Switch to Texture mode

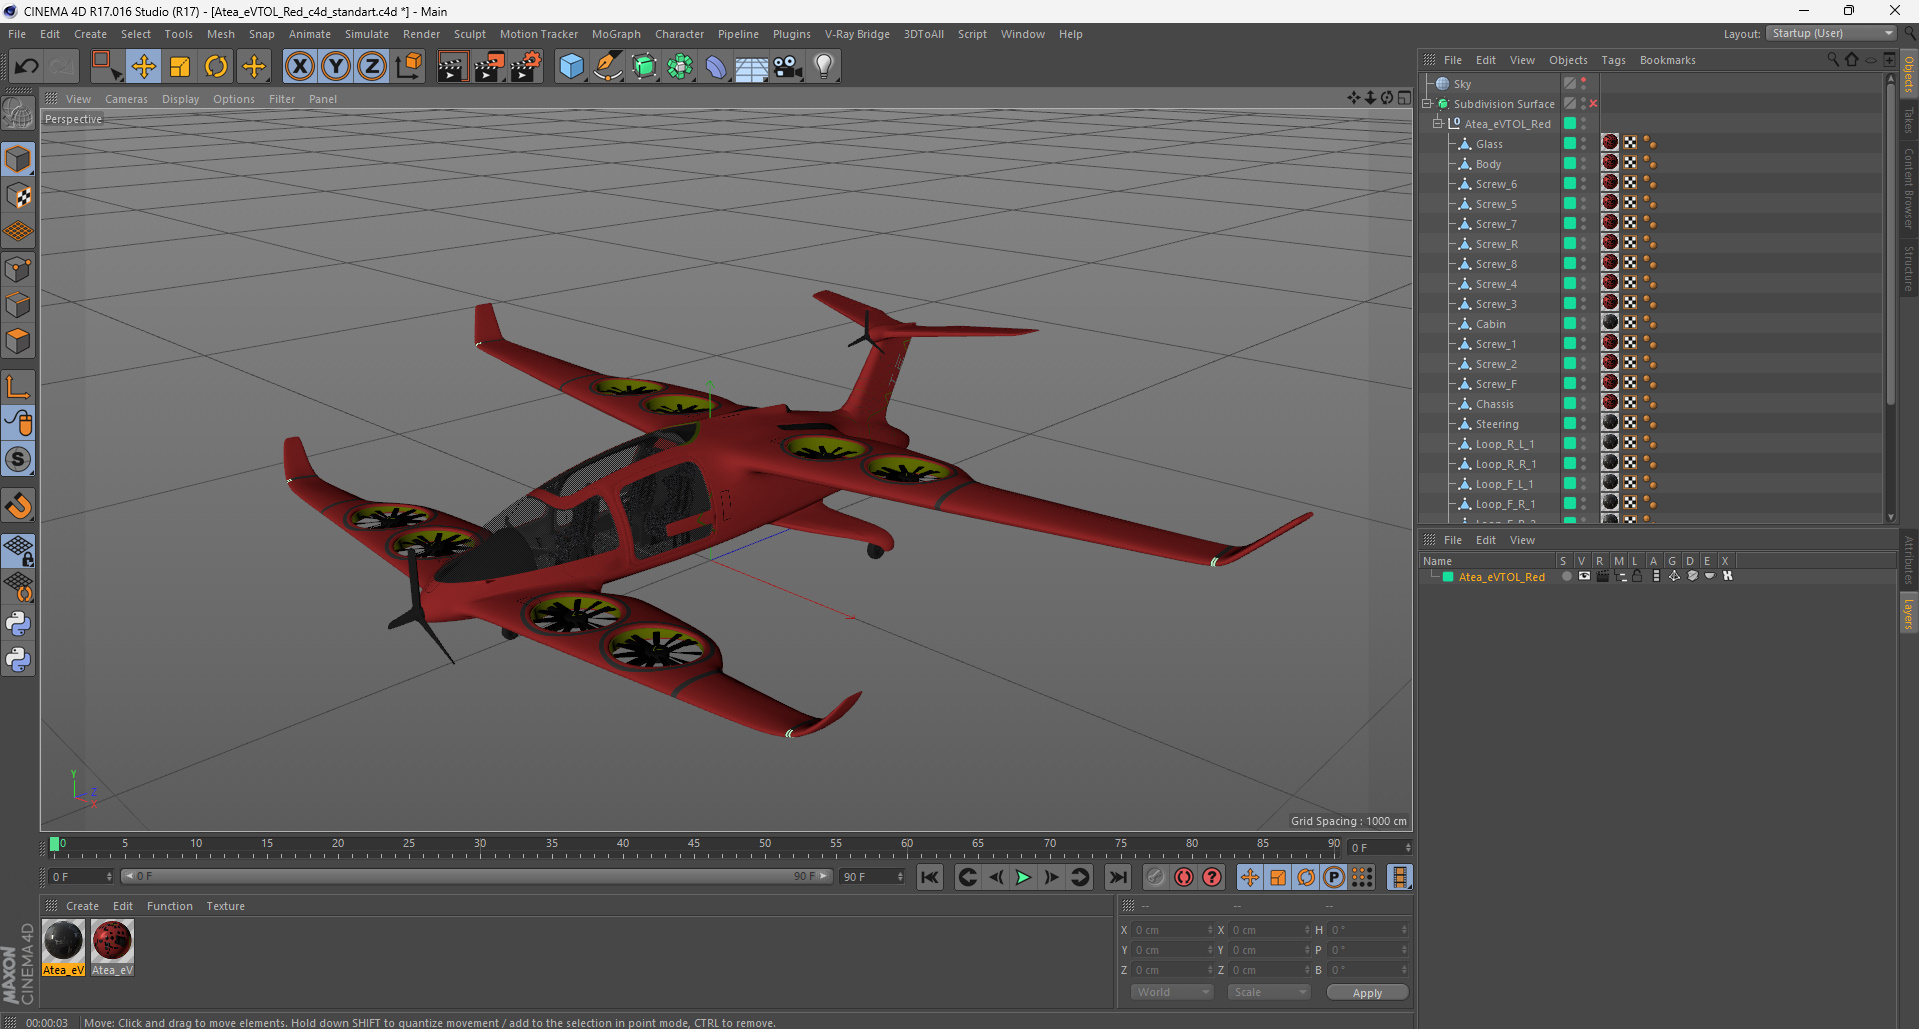click(x=18, y=196)
